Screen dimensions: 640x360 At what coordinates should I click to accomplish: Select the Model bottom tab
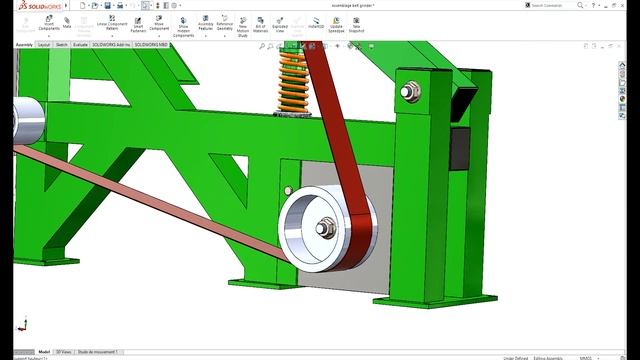pyautogui.click(x=44, y=351)
